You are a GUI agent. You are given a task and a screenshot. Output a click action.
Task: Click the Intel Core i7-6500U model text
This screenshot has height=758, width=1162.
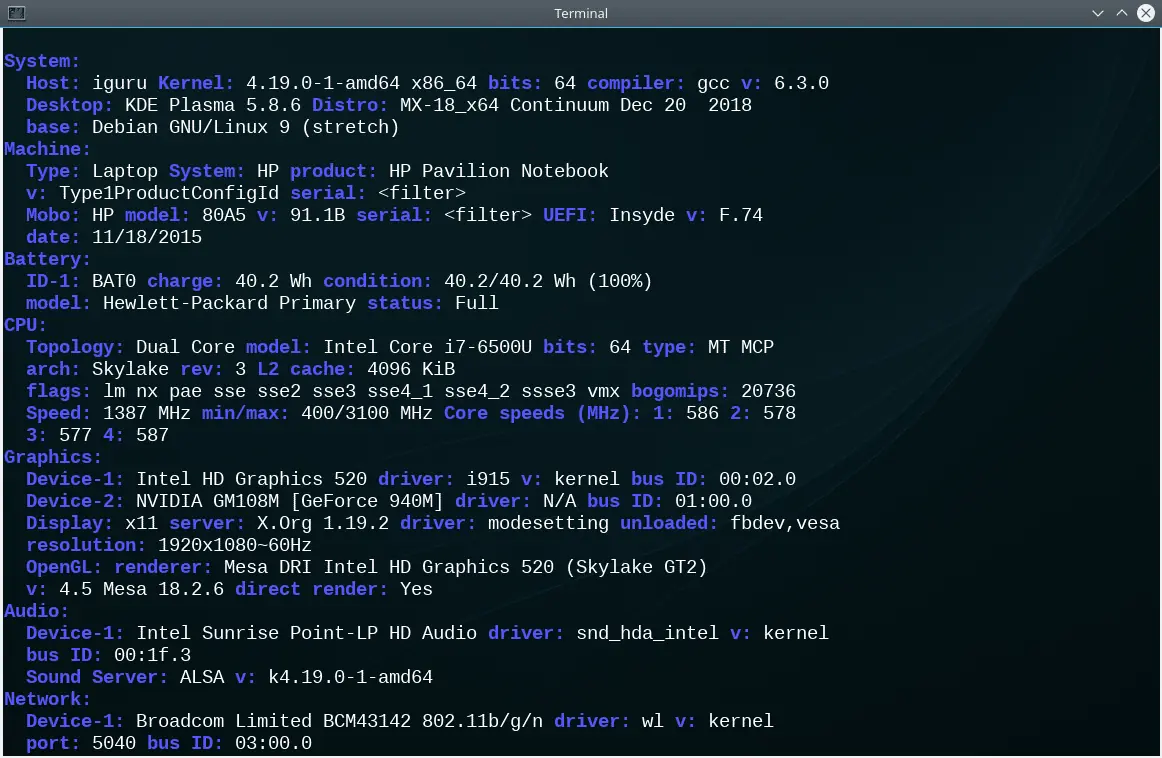(427, 348)
